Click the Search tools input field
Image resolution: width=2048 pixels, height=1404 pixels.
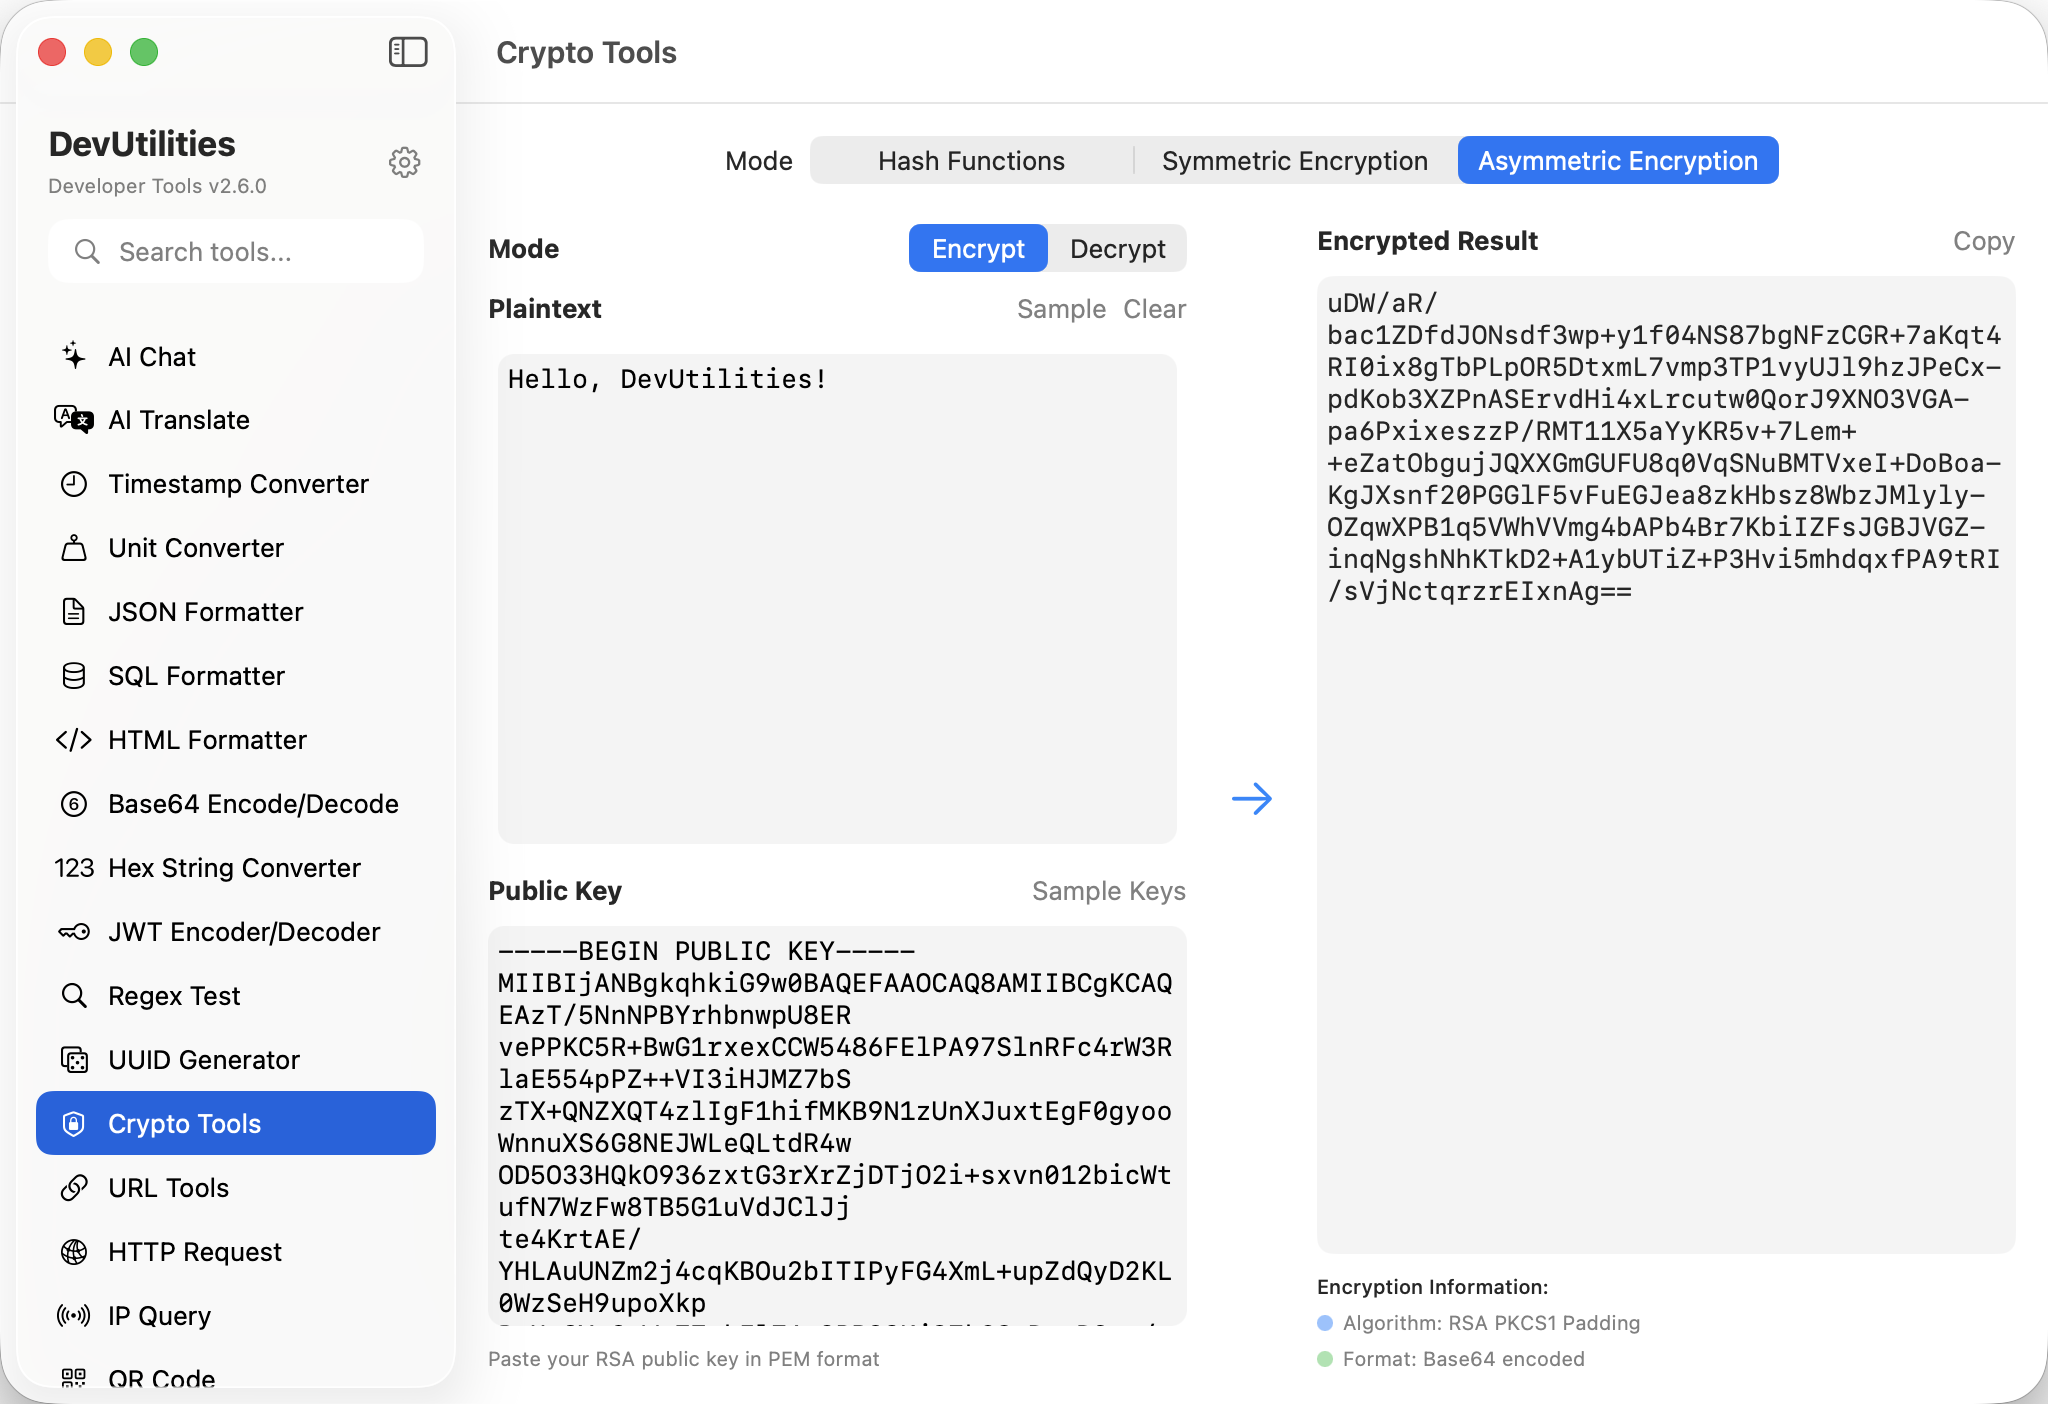(x=236, y=252)
